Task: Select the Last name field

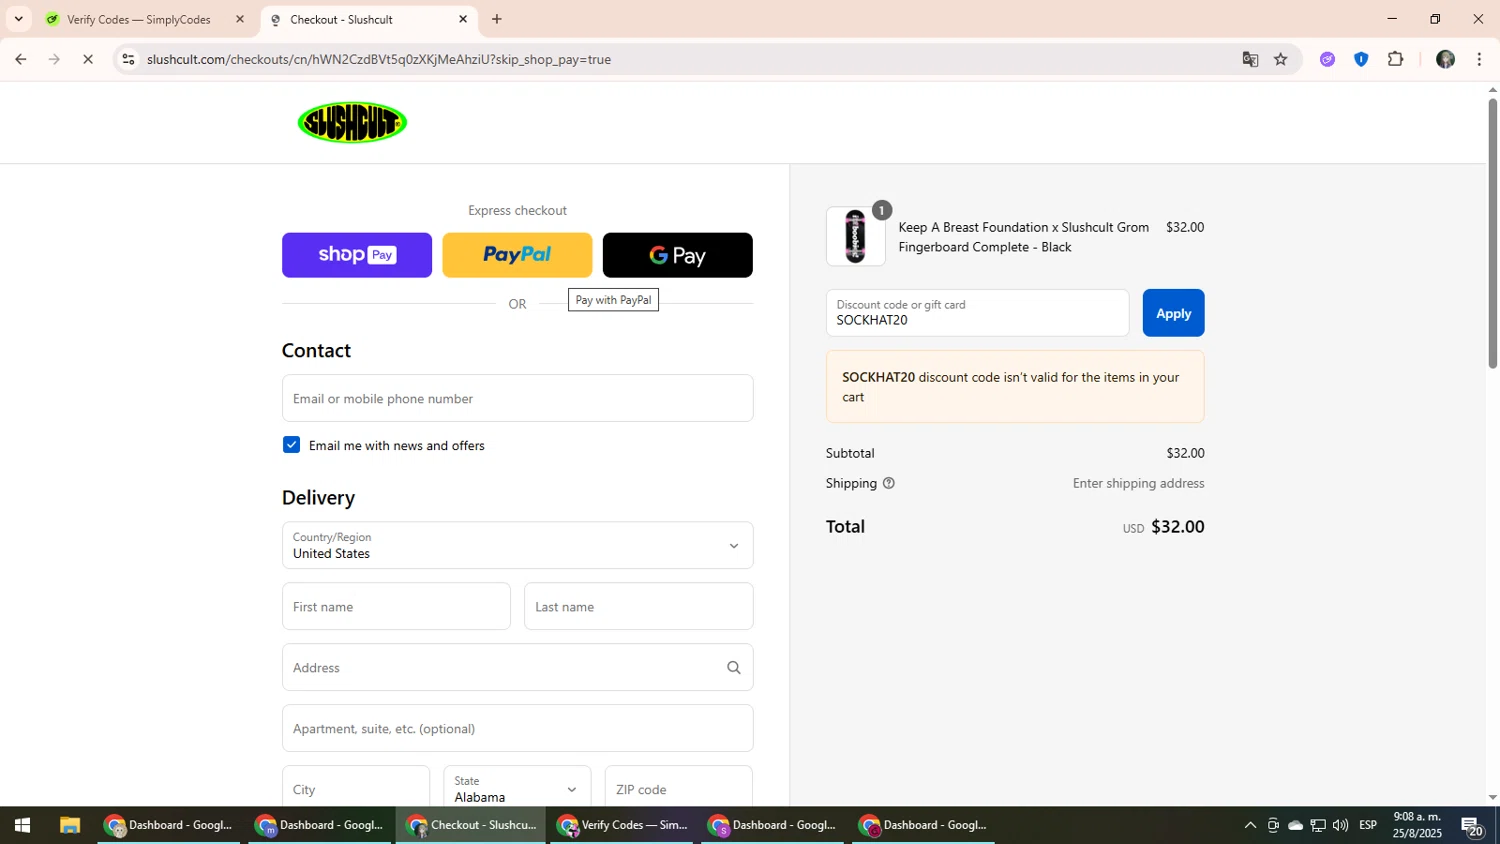Action: [x=638, y=606]
